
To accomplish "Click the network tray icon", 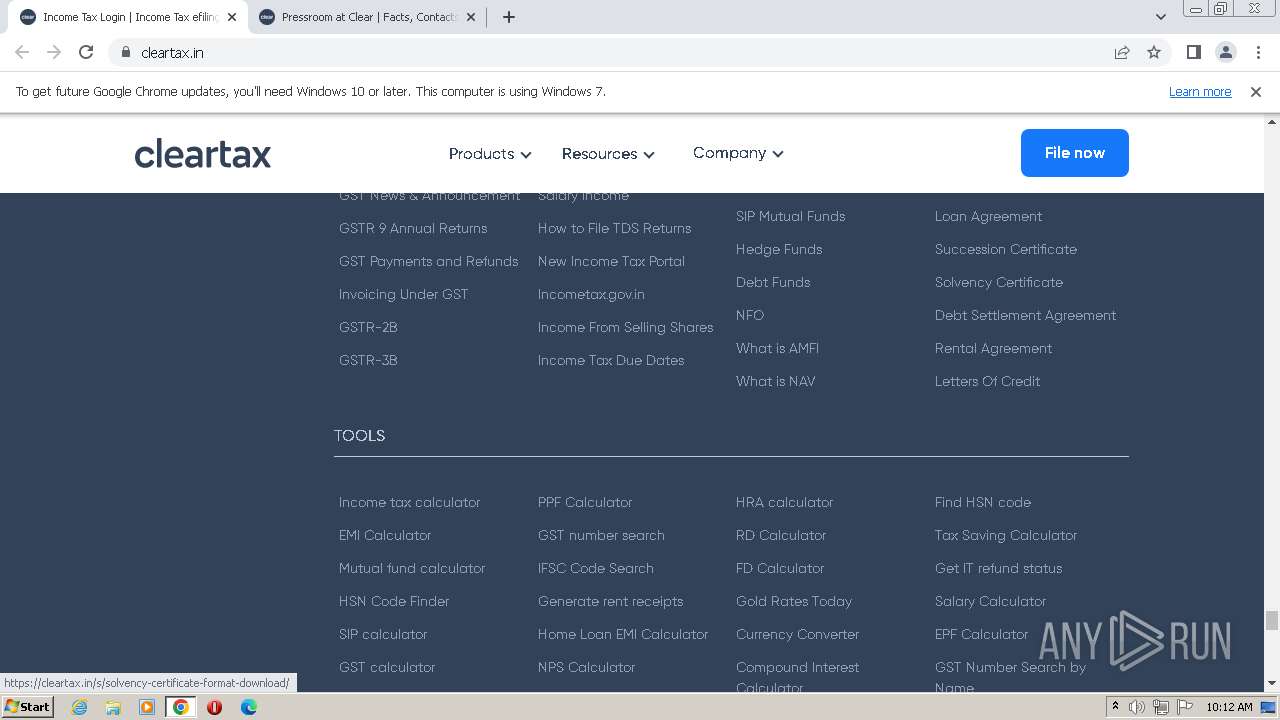I will click(1160, 707).
